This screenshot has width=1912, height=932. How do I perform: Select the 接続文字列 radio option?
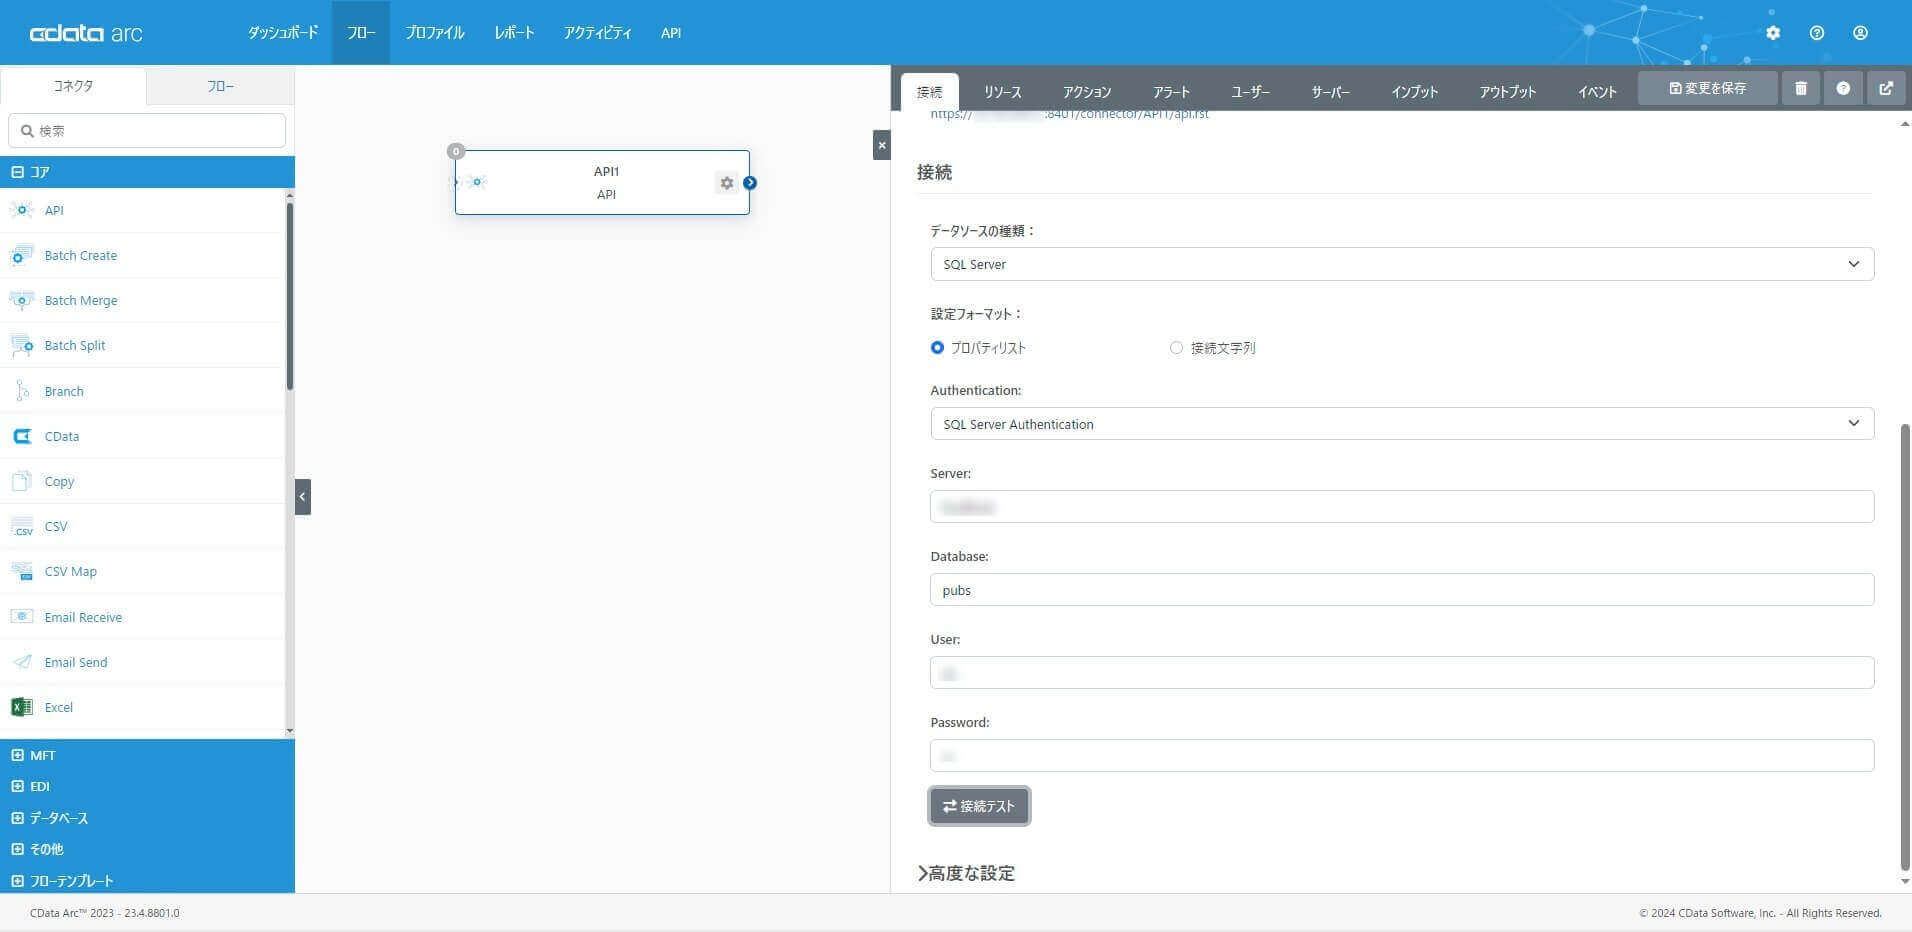pos(1176,348)
